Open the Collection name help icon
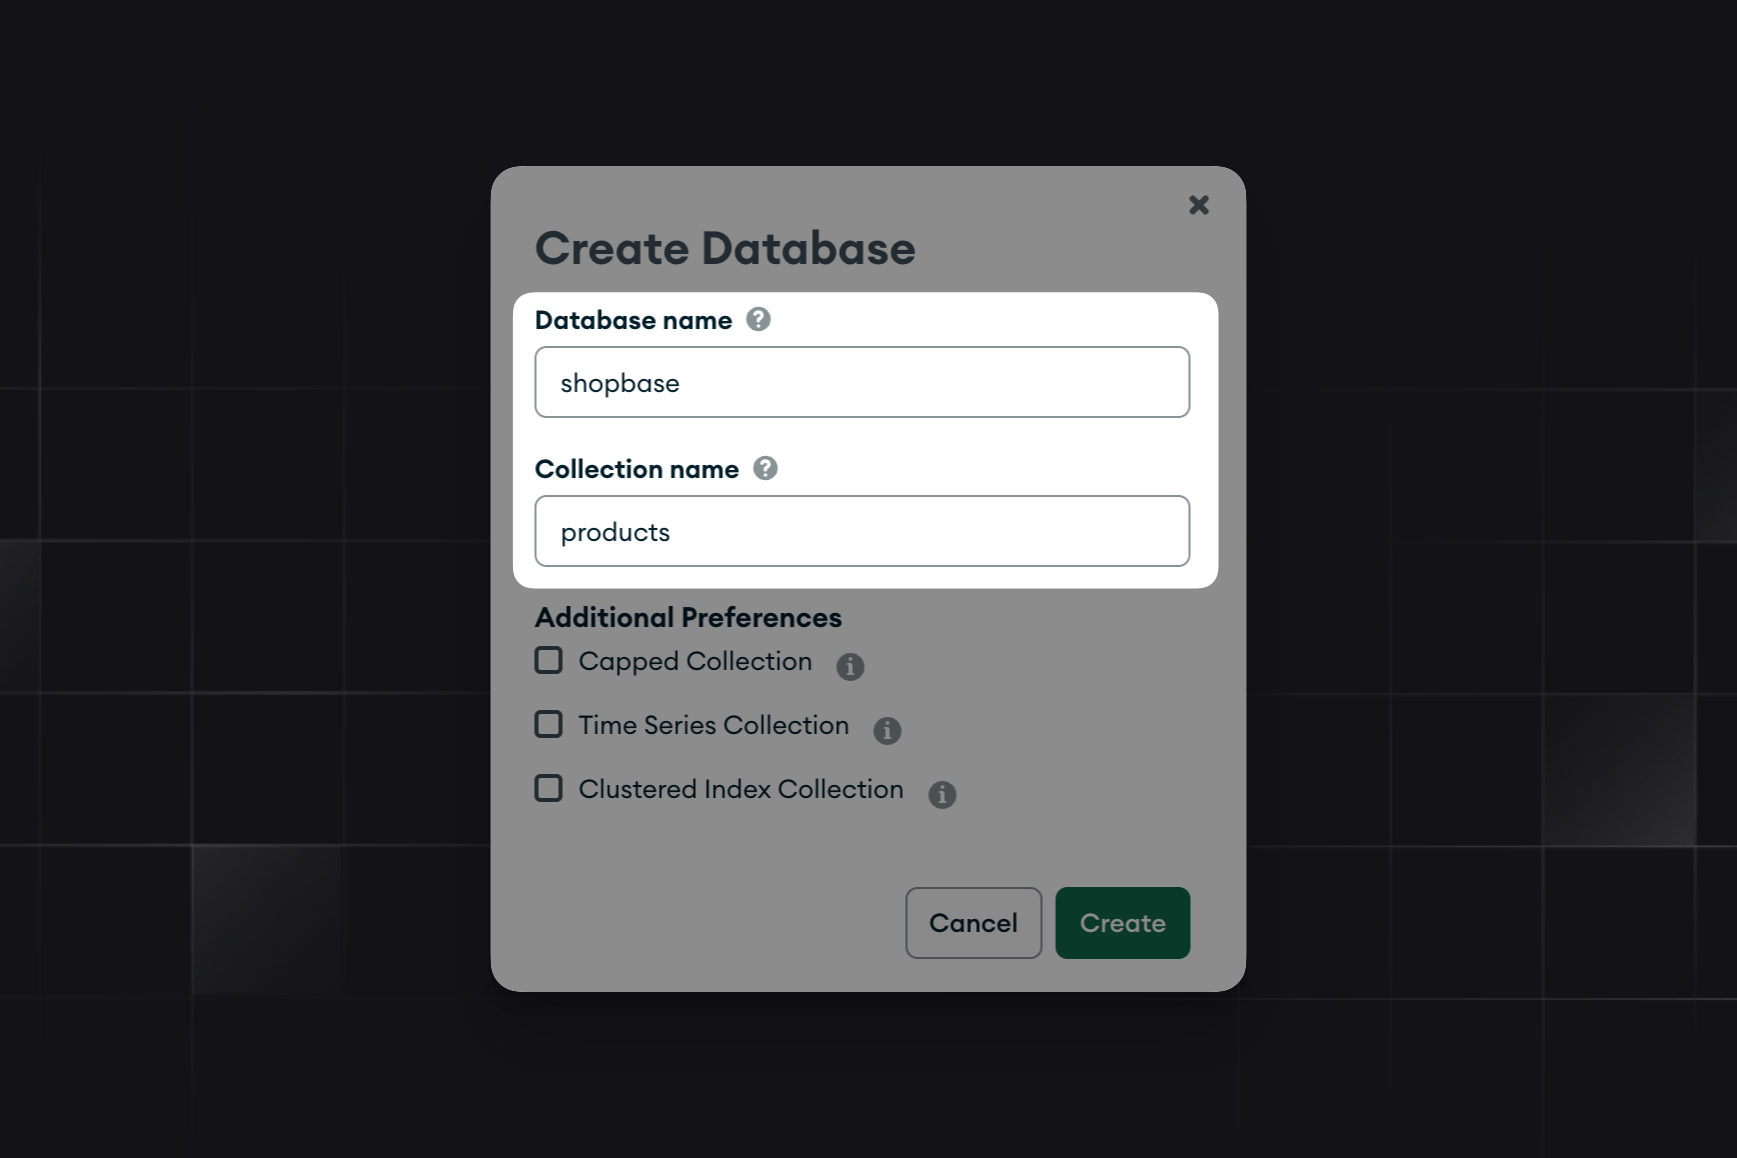Viewport: 1737px width, 1158px height. (x=765, y=468)
